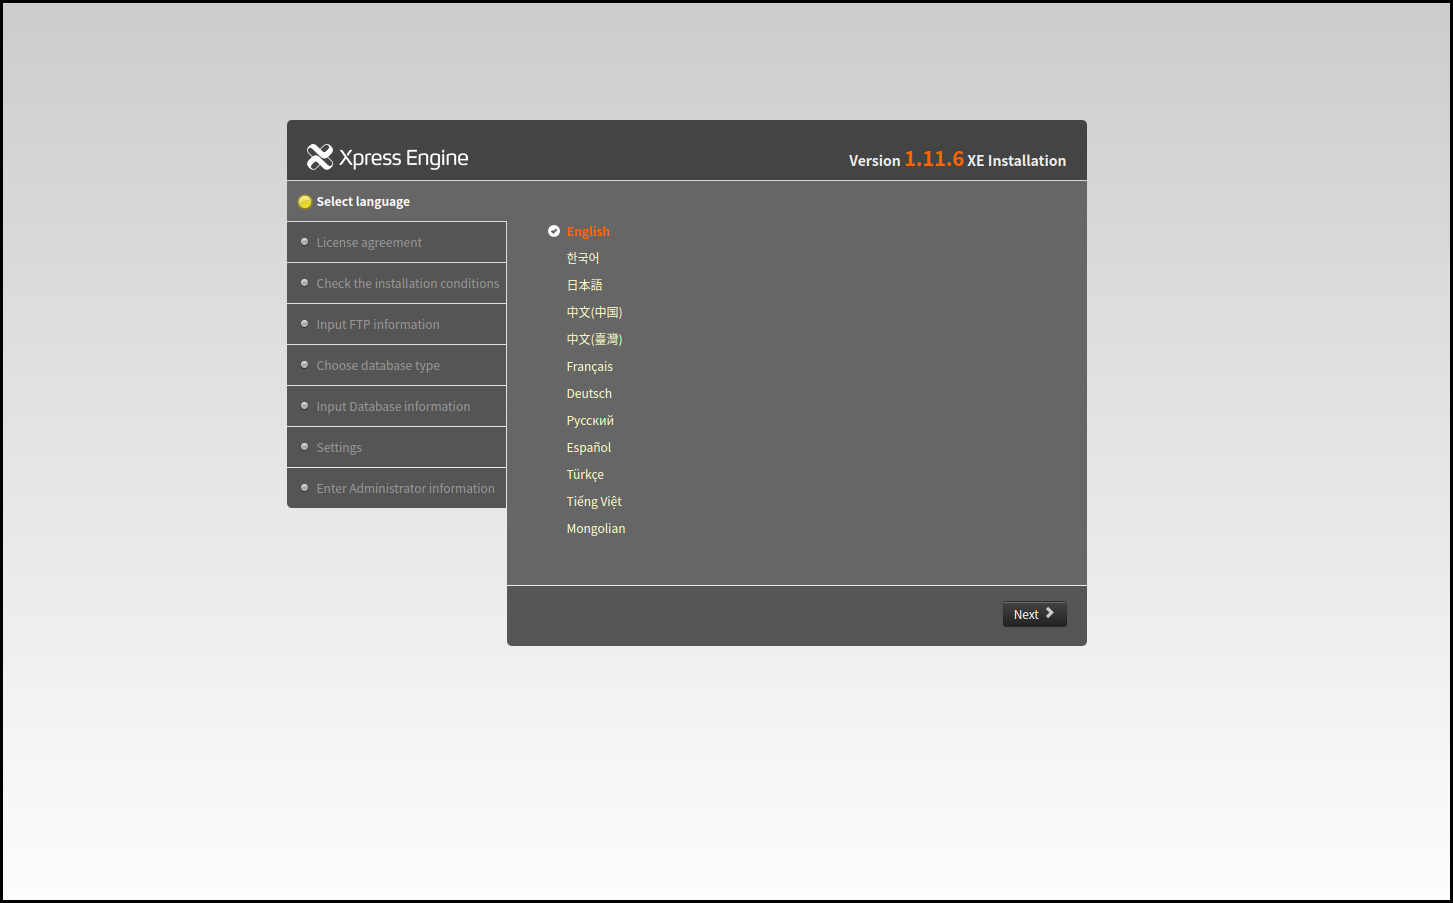Viewport: 1453px width, 903px height.
Task: Select 中文(中国) language
Action: coord(594,312)
